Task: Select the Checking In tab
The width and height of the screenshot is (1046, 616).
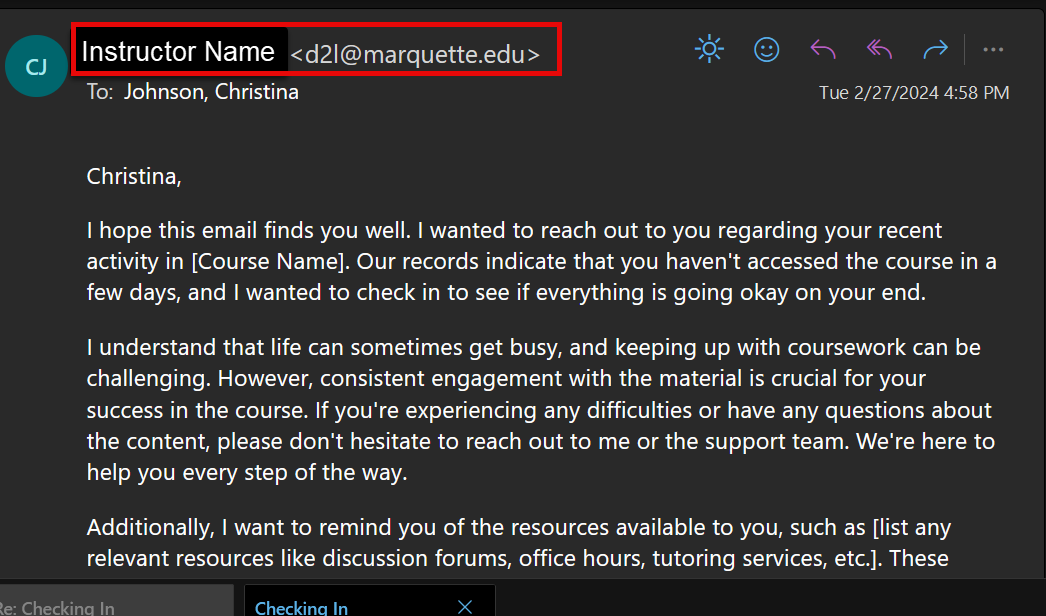Action: click(x=302, y=606)
